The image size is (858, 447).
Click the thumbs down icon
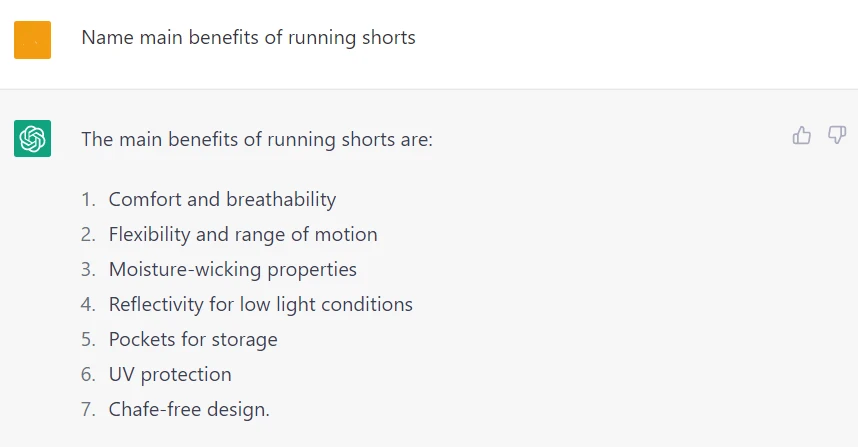tap(837, 135)
